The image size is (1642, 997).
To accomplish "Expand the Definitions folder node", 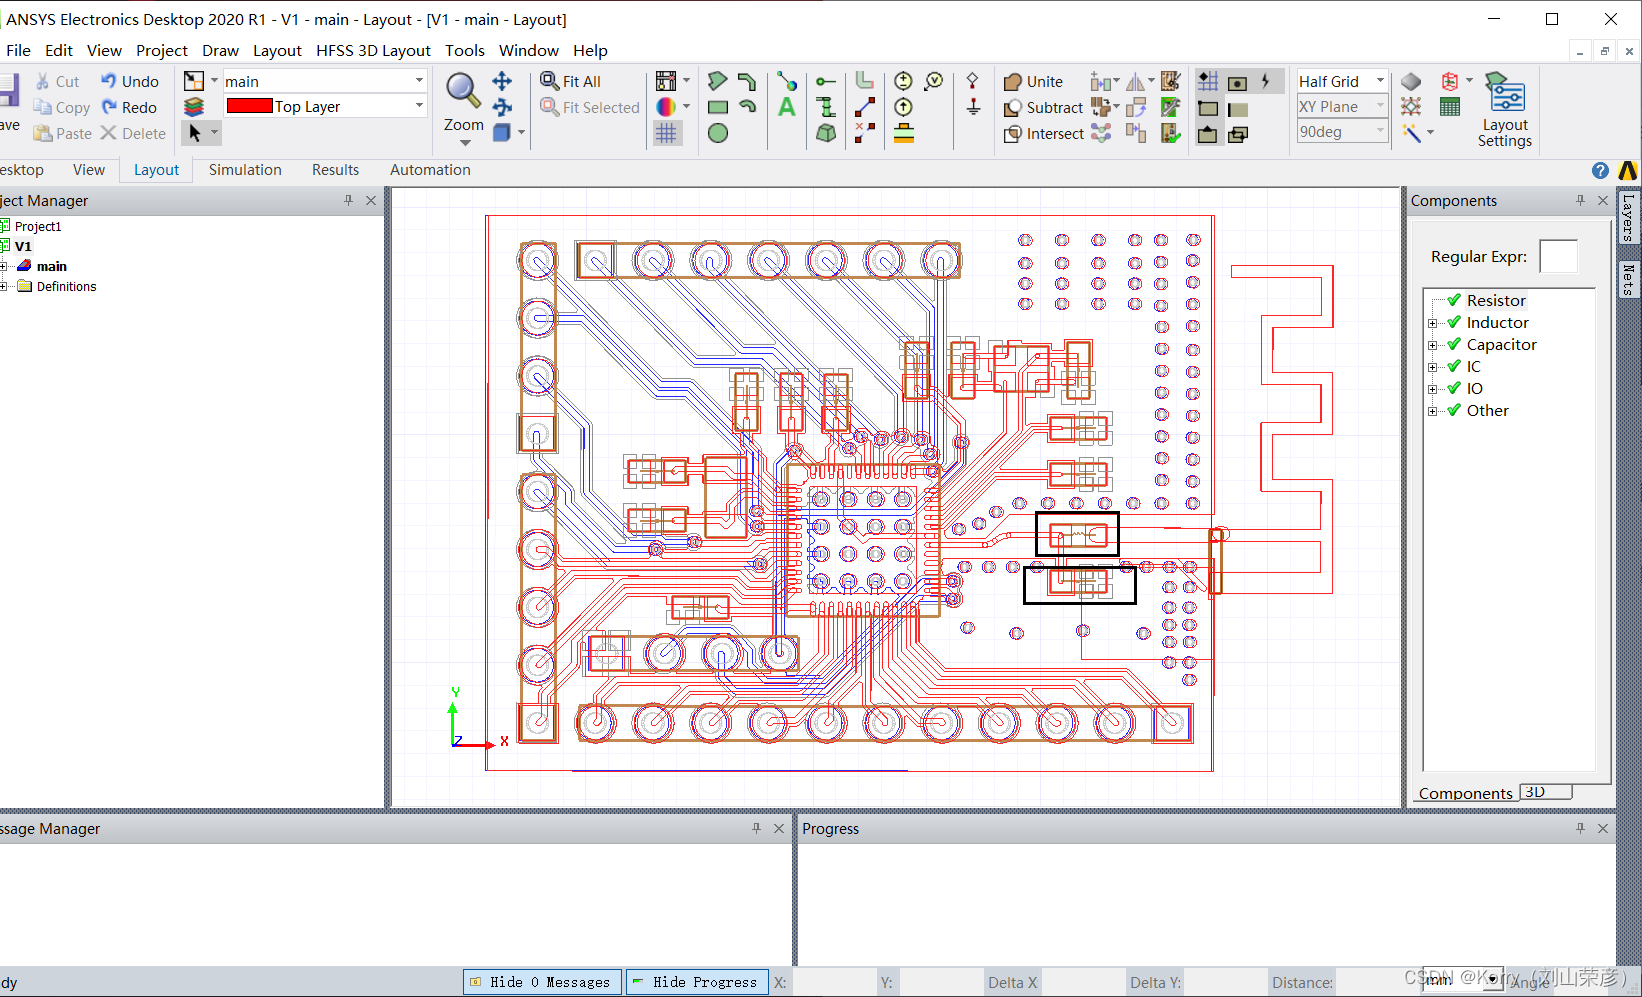I will tap(4, 287).
